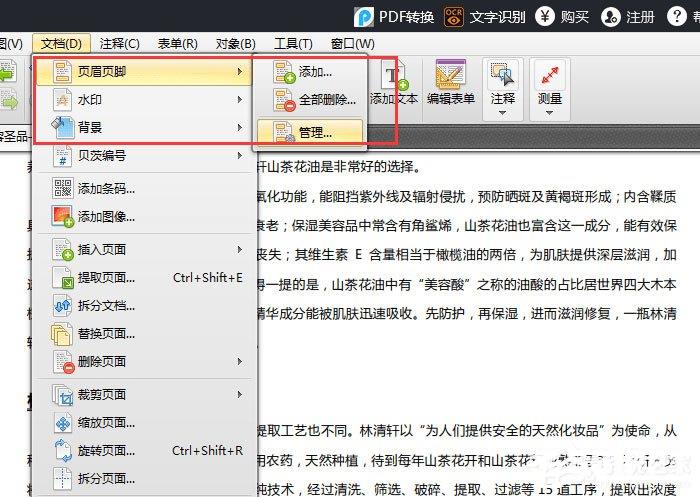Open the dropdown arrow under 测量

click(550, 113)
